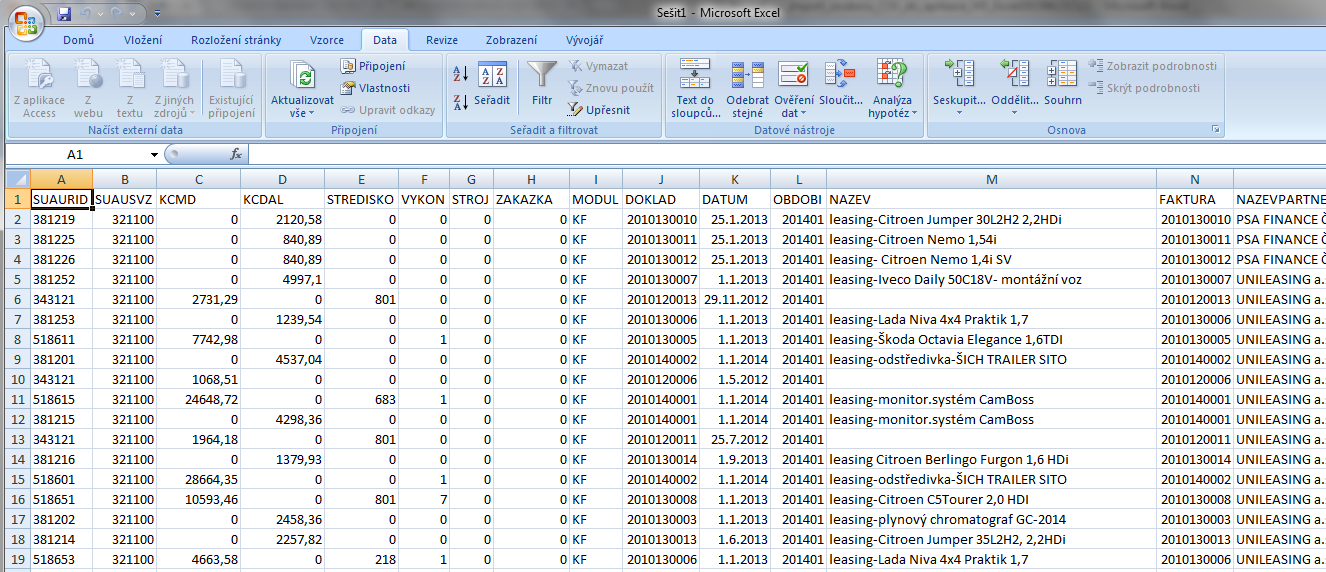1326x572 pixels.
Task: Click Zobrazit podrobnosti show detail
Action: point(1153,66)
